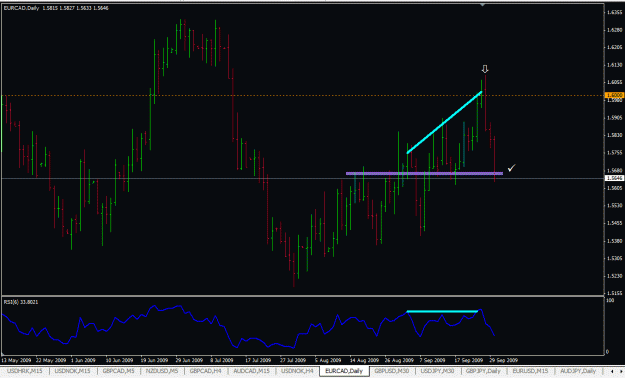Click the current price label 1.5646
The height and width of the screenshot is (378, 625).
614,178
